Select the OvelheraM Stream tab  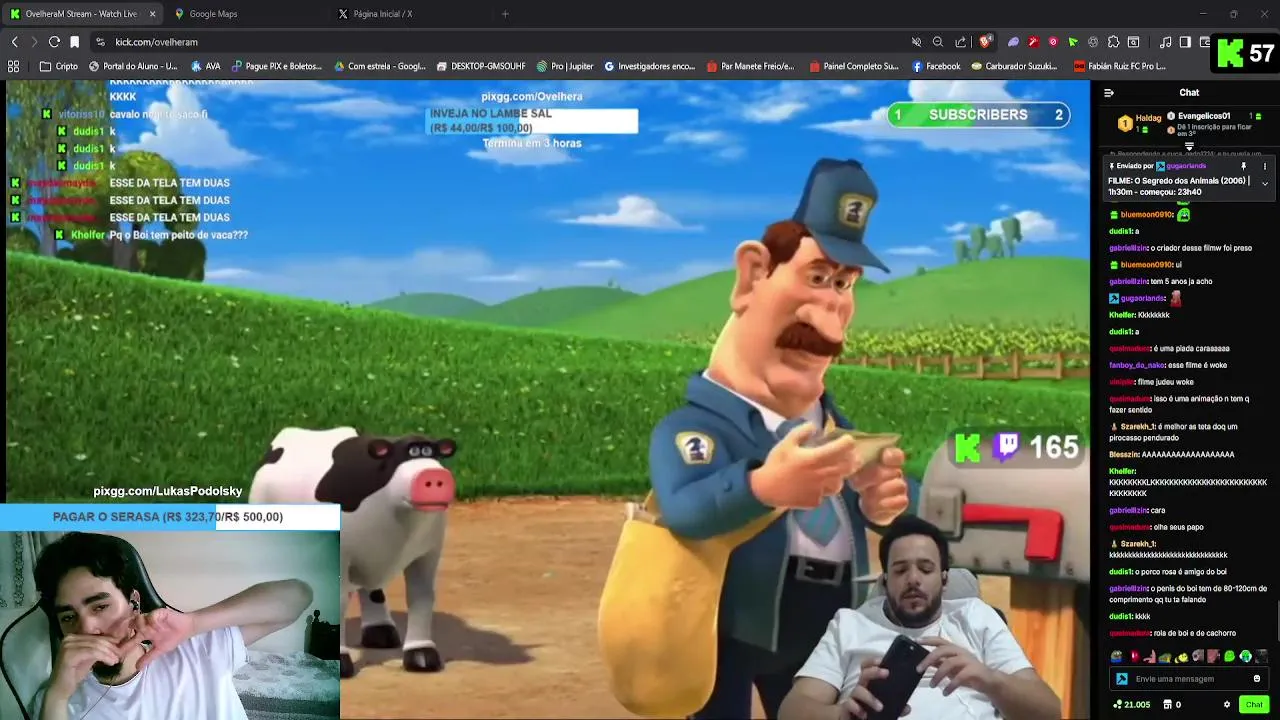click(x=80, y=14)
